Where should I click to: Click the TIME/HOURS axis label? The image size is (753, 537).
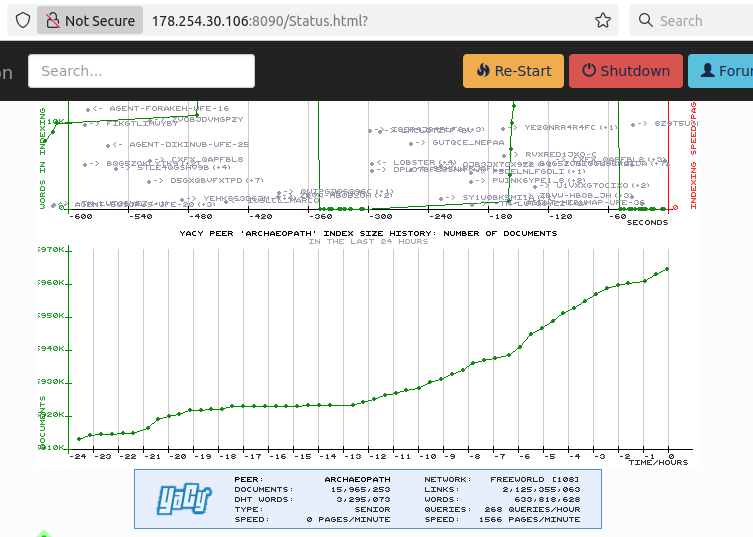[x=658, y=463]
